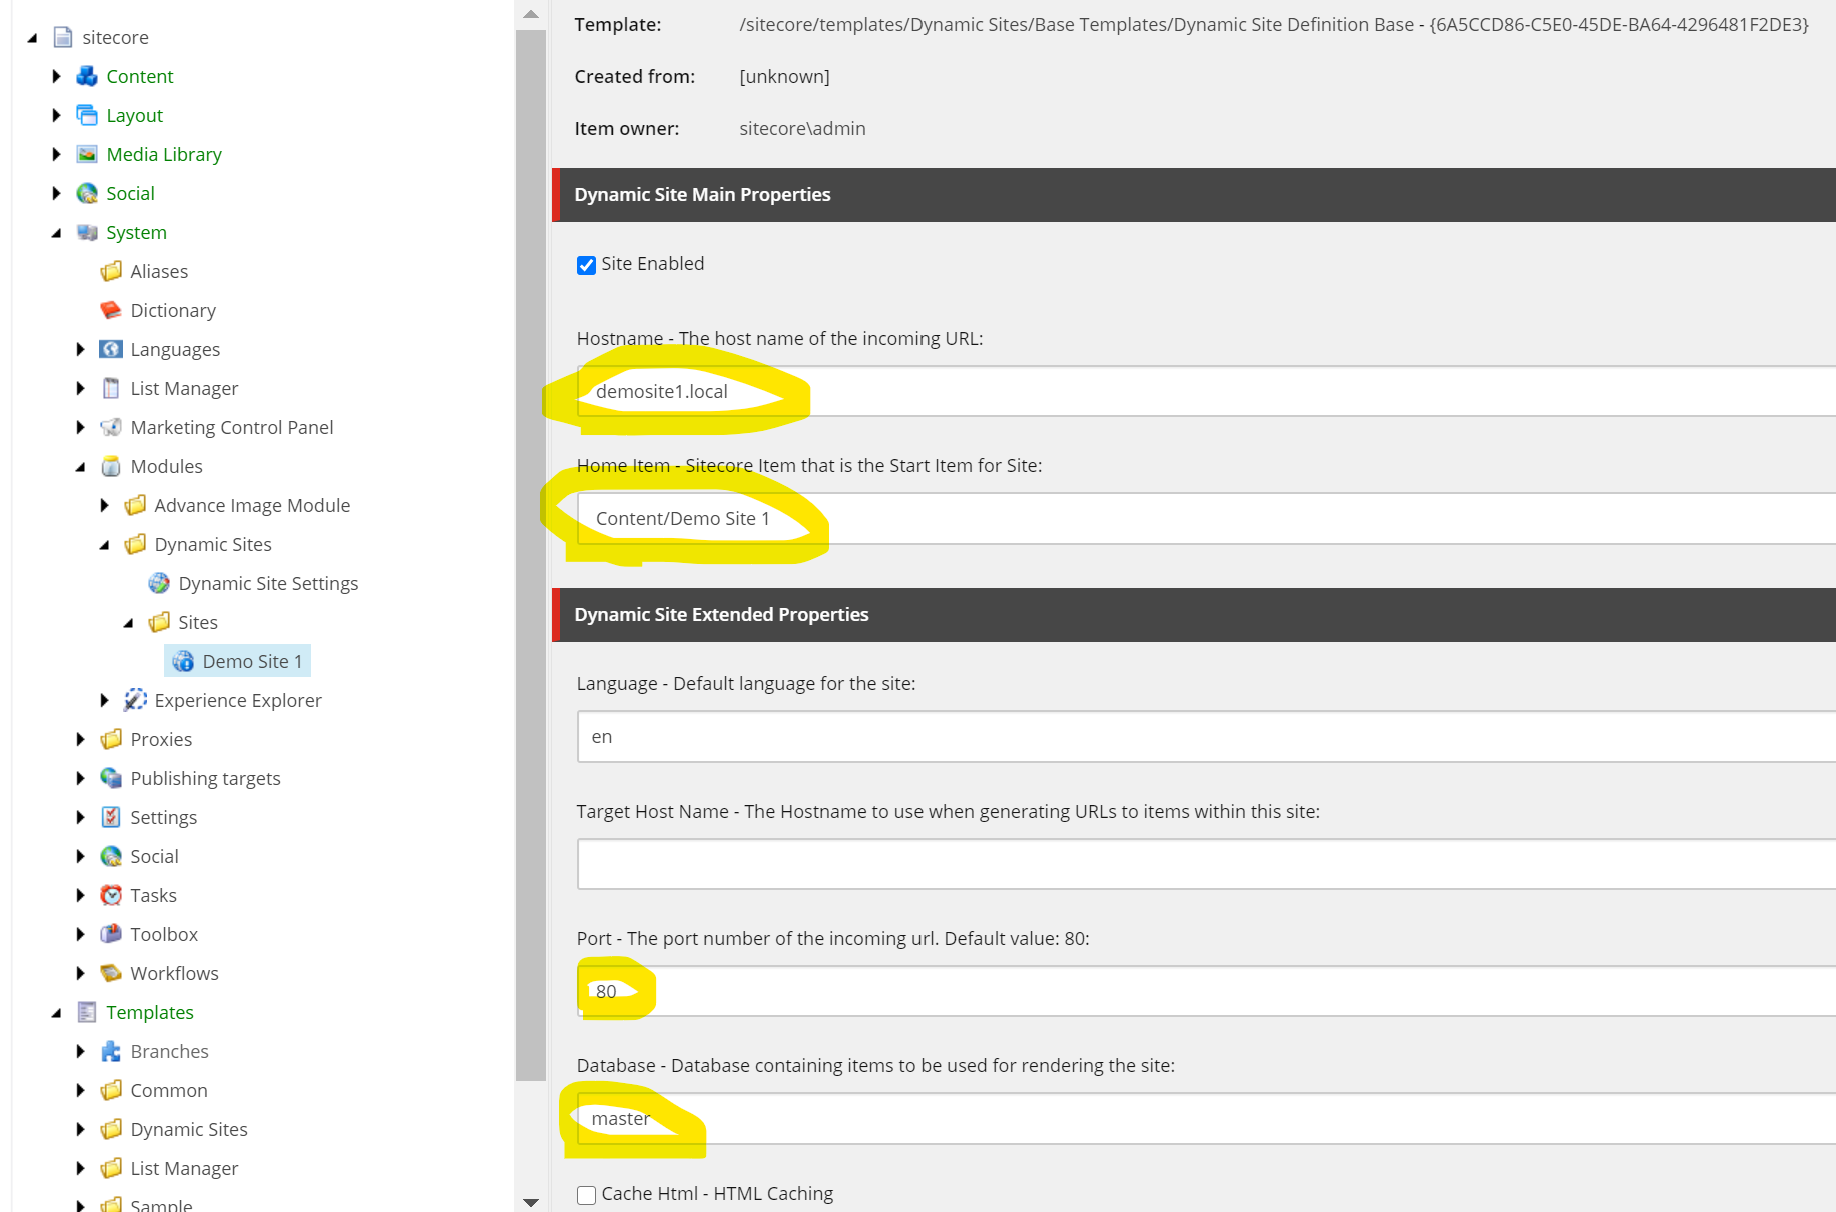The width and height of the screenshot is (1836, 1212).
Task: Click the Port input field
Action: click(1206, 991)
